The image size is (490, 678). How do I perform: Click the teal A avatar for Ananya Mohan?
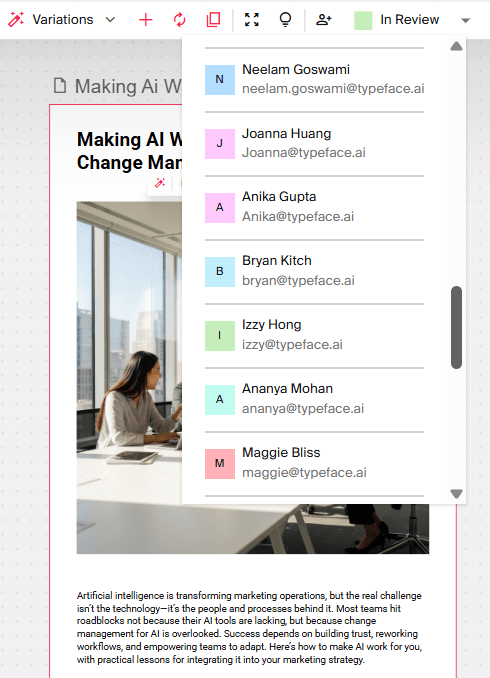(220, 400)
